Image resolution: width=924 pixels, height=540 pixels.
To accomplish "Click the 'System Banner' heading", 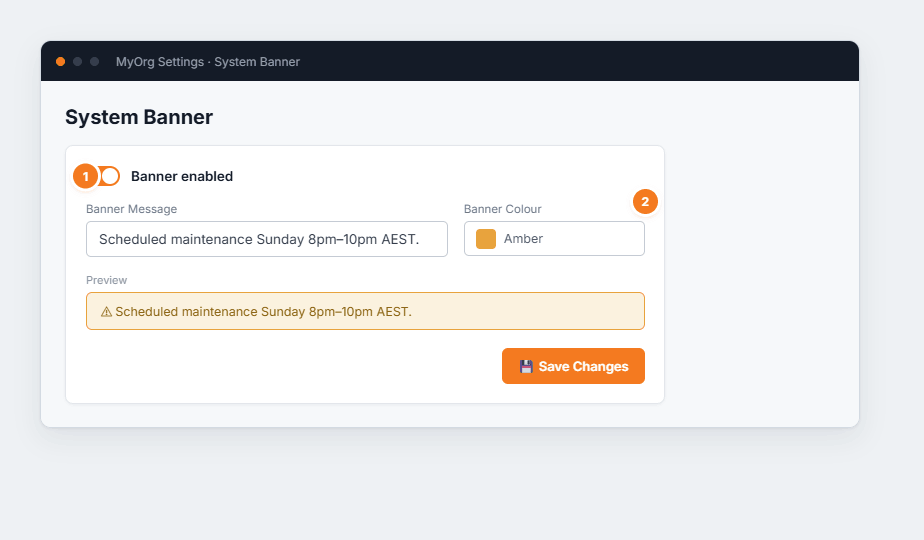I will tap(139, 117).
